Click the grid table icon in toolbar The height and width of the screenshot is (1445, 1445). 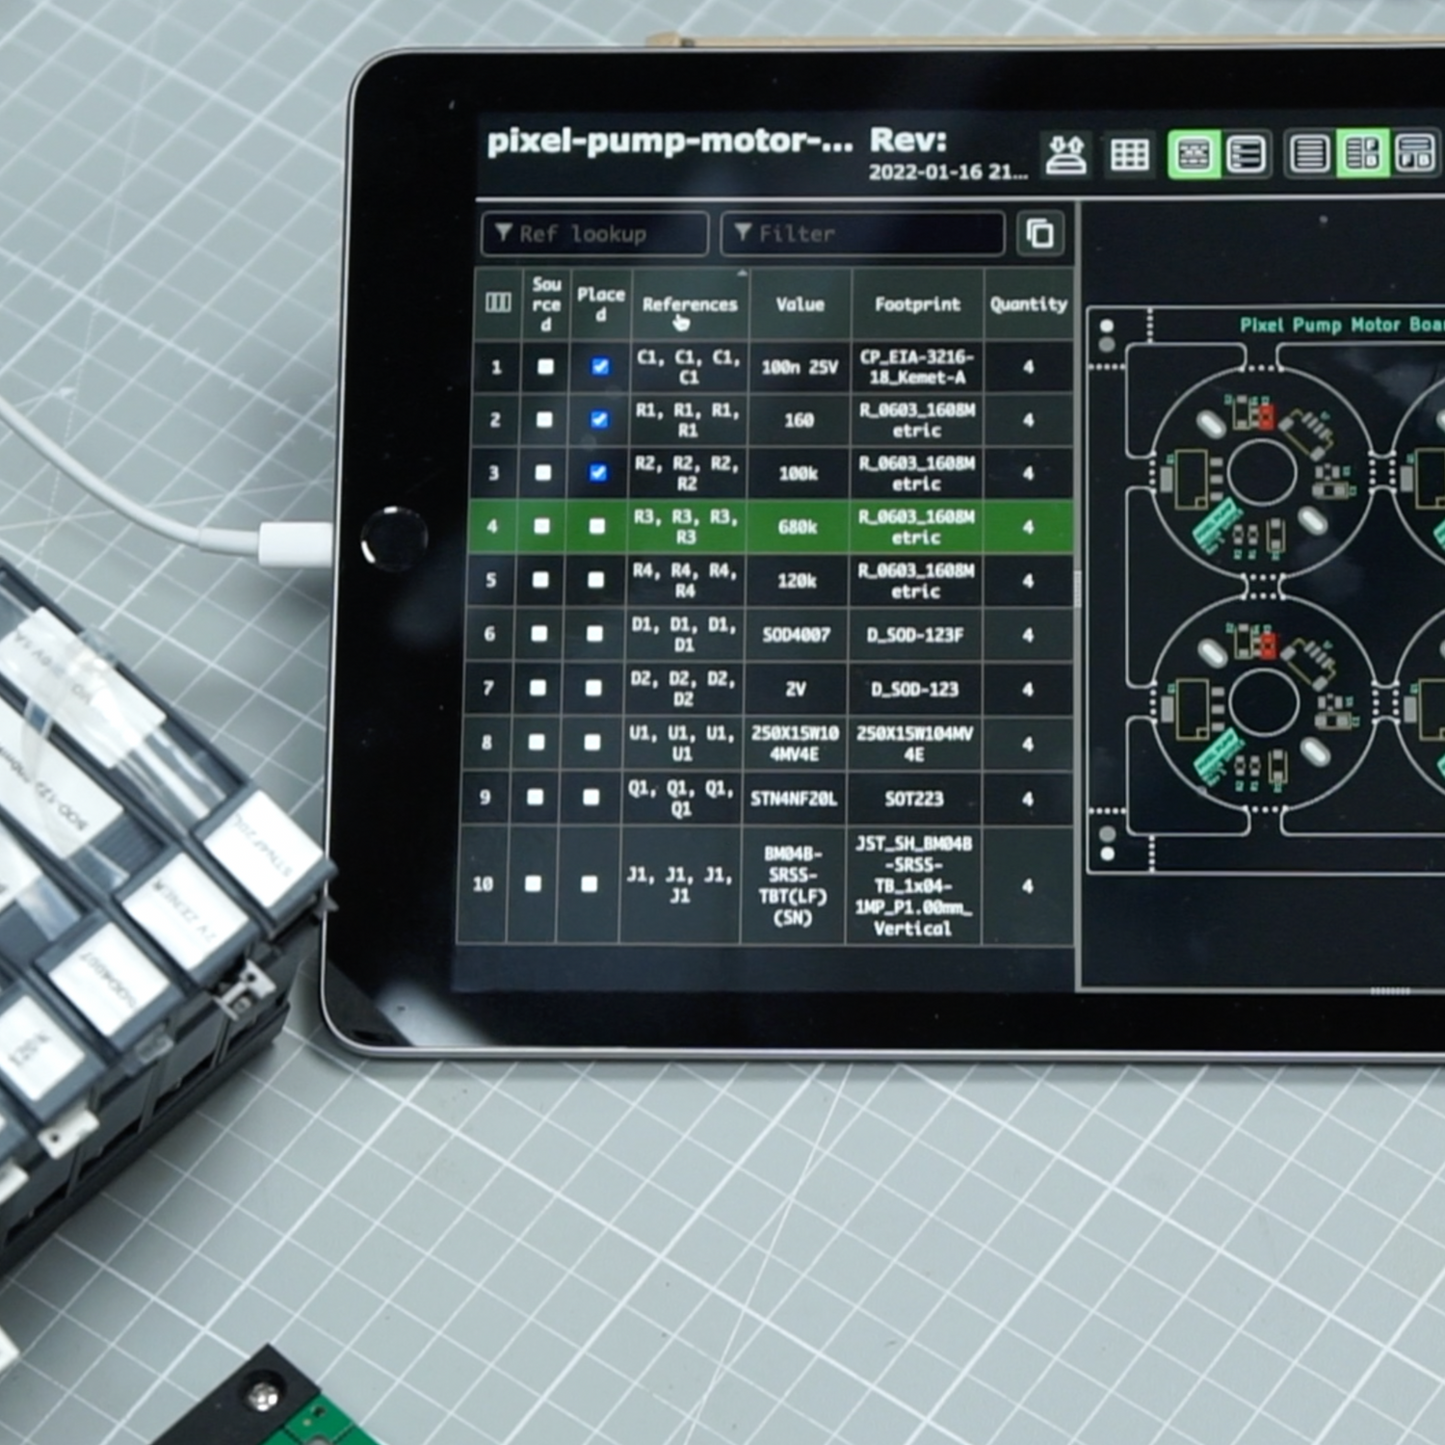[1129, 155]
